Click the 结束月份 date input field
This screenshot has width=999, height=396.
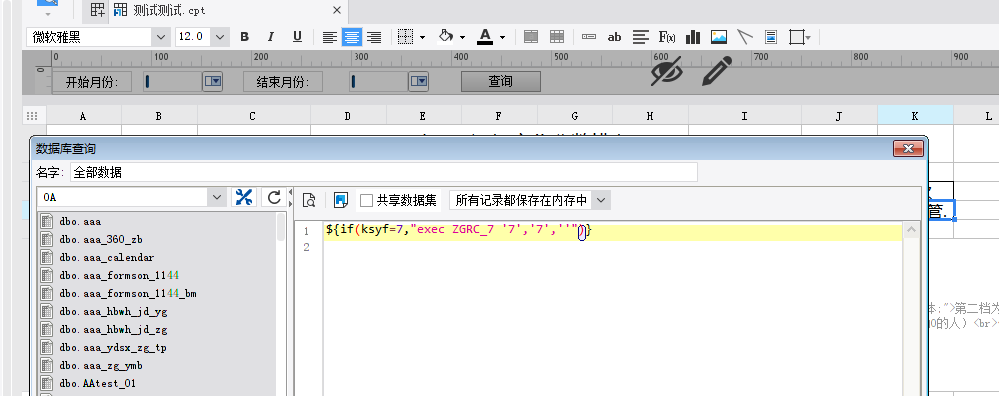click(379, 81)
